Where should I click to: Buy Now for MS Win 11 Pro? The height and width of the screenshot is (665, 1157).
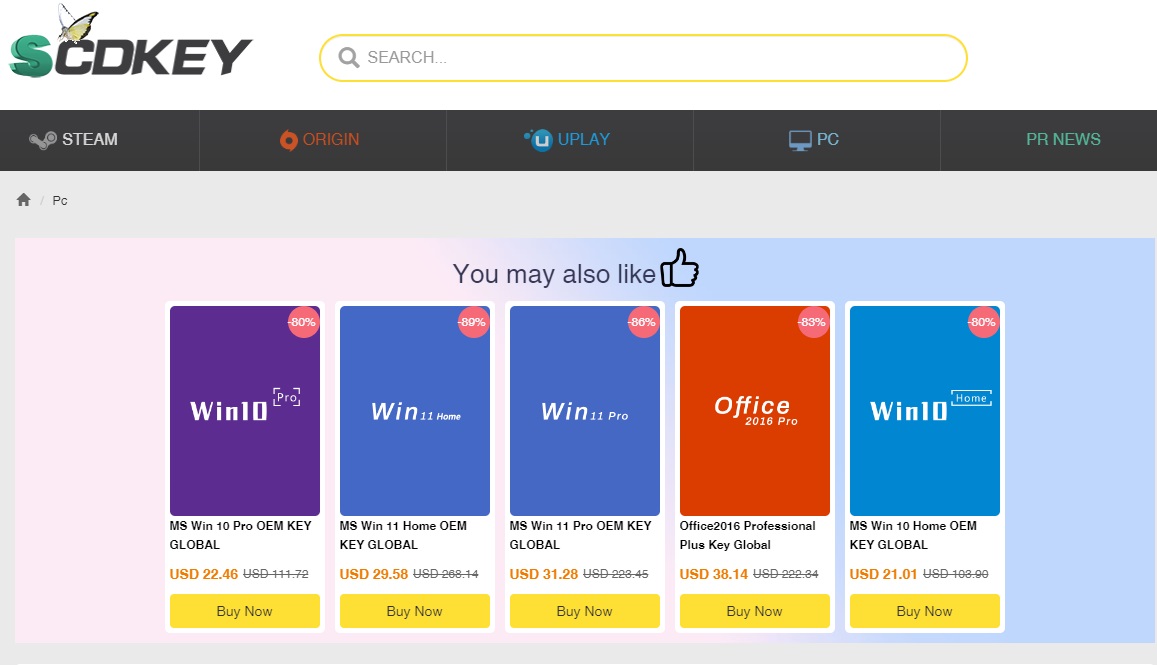click(x=584, y=611)
